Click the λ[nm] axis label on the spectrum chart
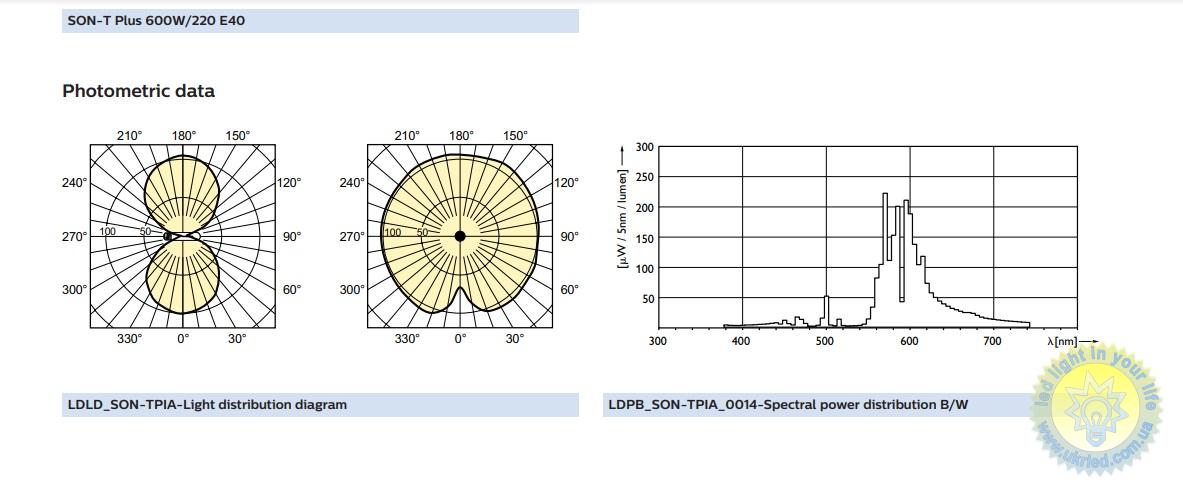Screen dimensions: 1183x495 click(x=1062, y=342)
